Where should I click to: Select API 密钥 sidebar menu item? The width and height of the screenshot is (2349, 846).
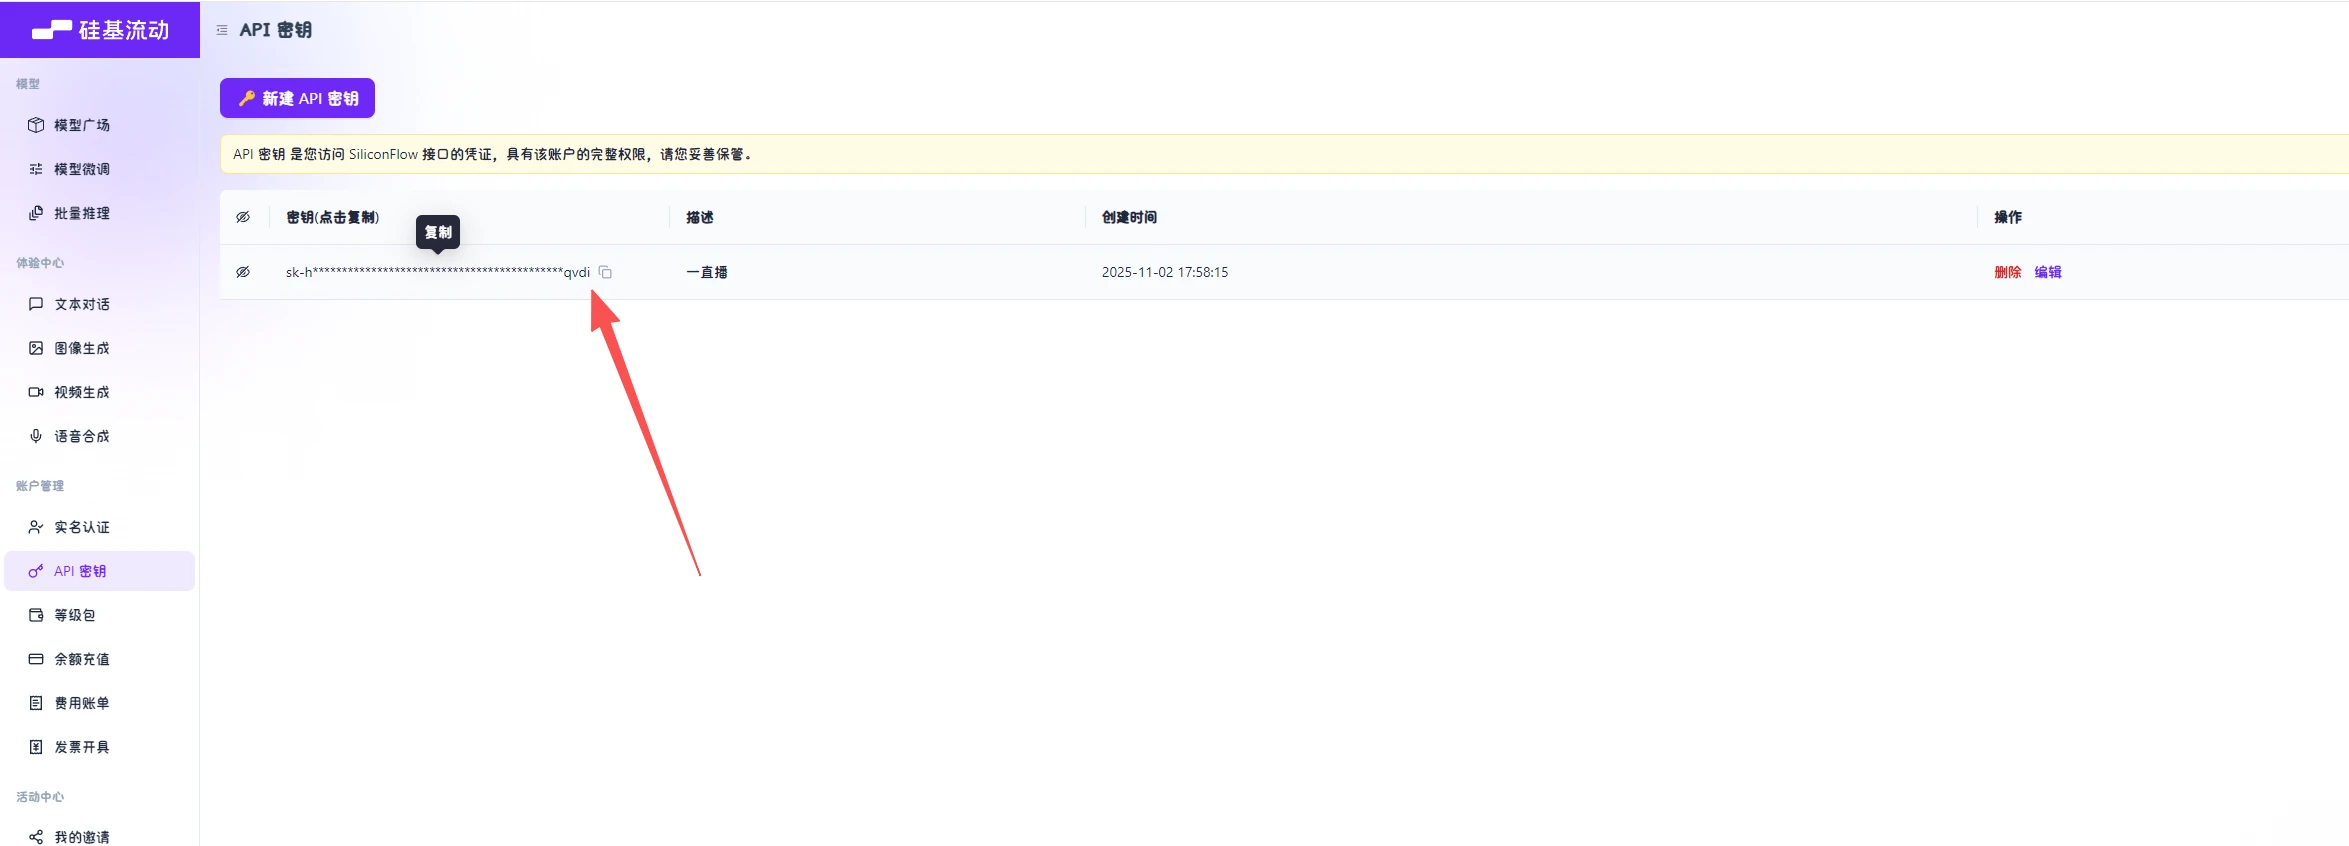[x=80, y=571]
